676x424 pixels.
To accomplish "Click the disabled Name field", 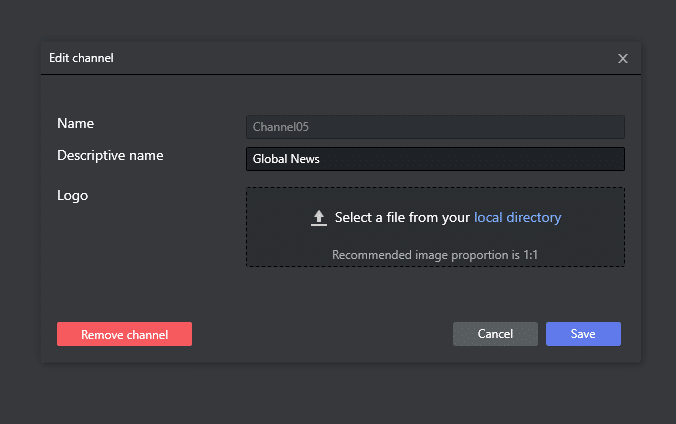I will (435, 127).
